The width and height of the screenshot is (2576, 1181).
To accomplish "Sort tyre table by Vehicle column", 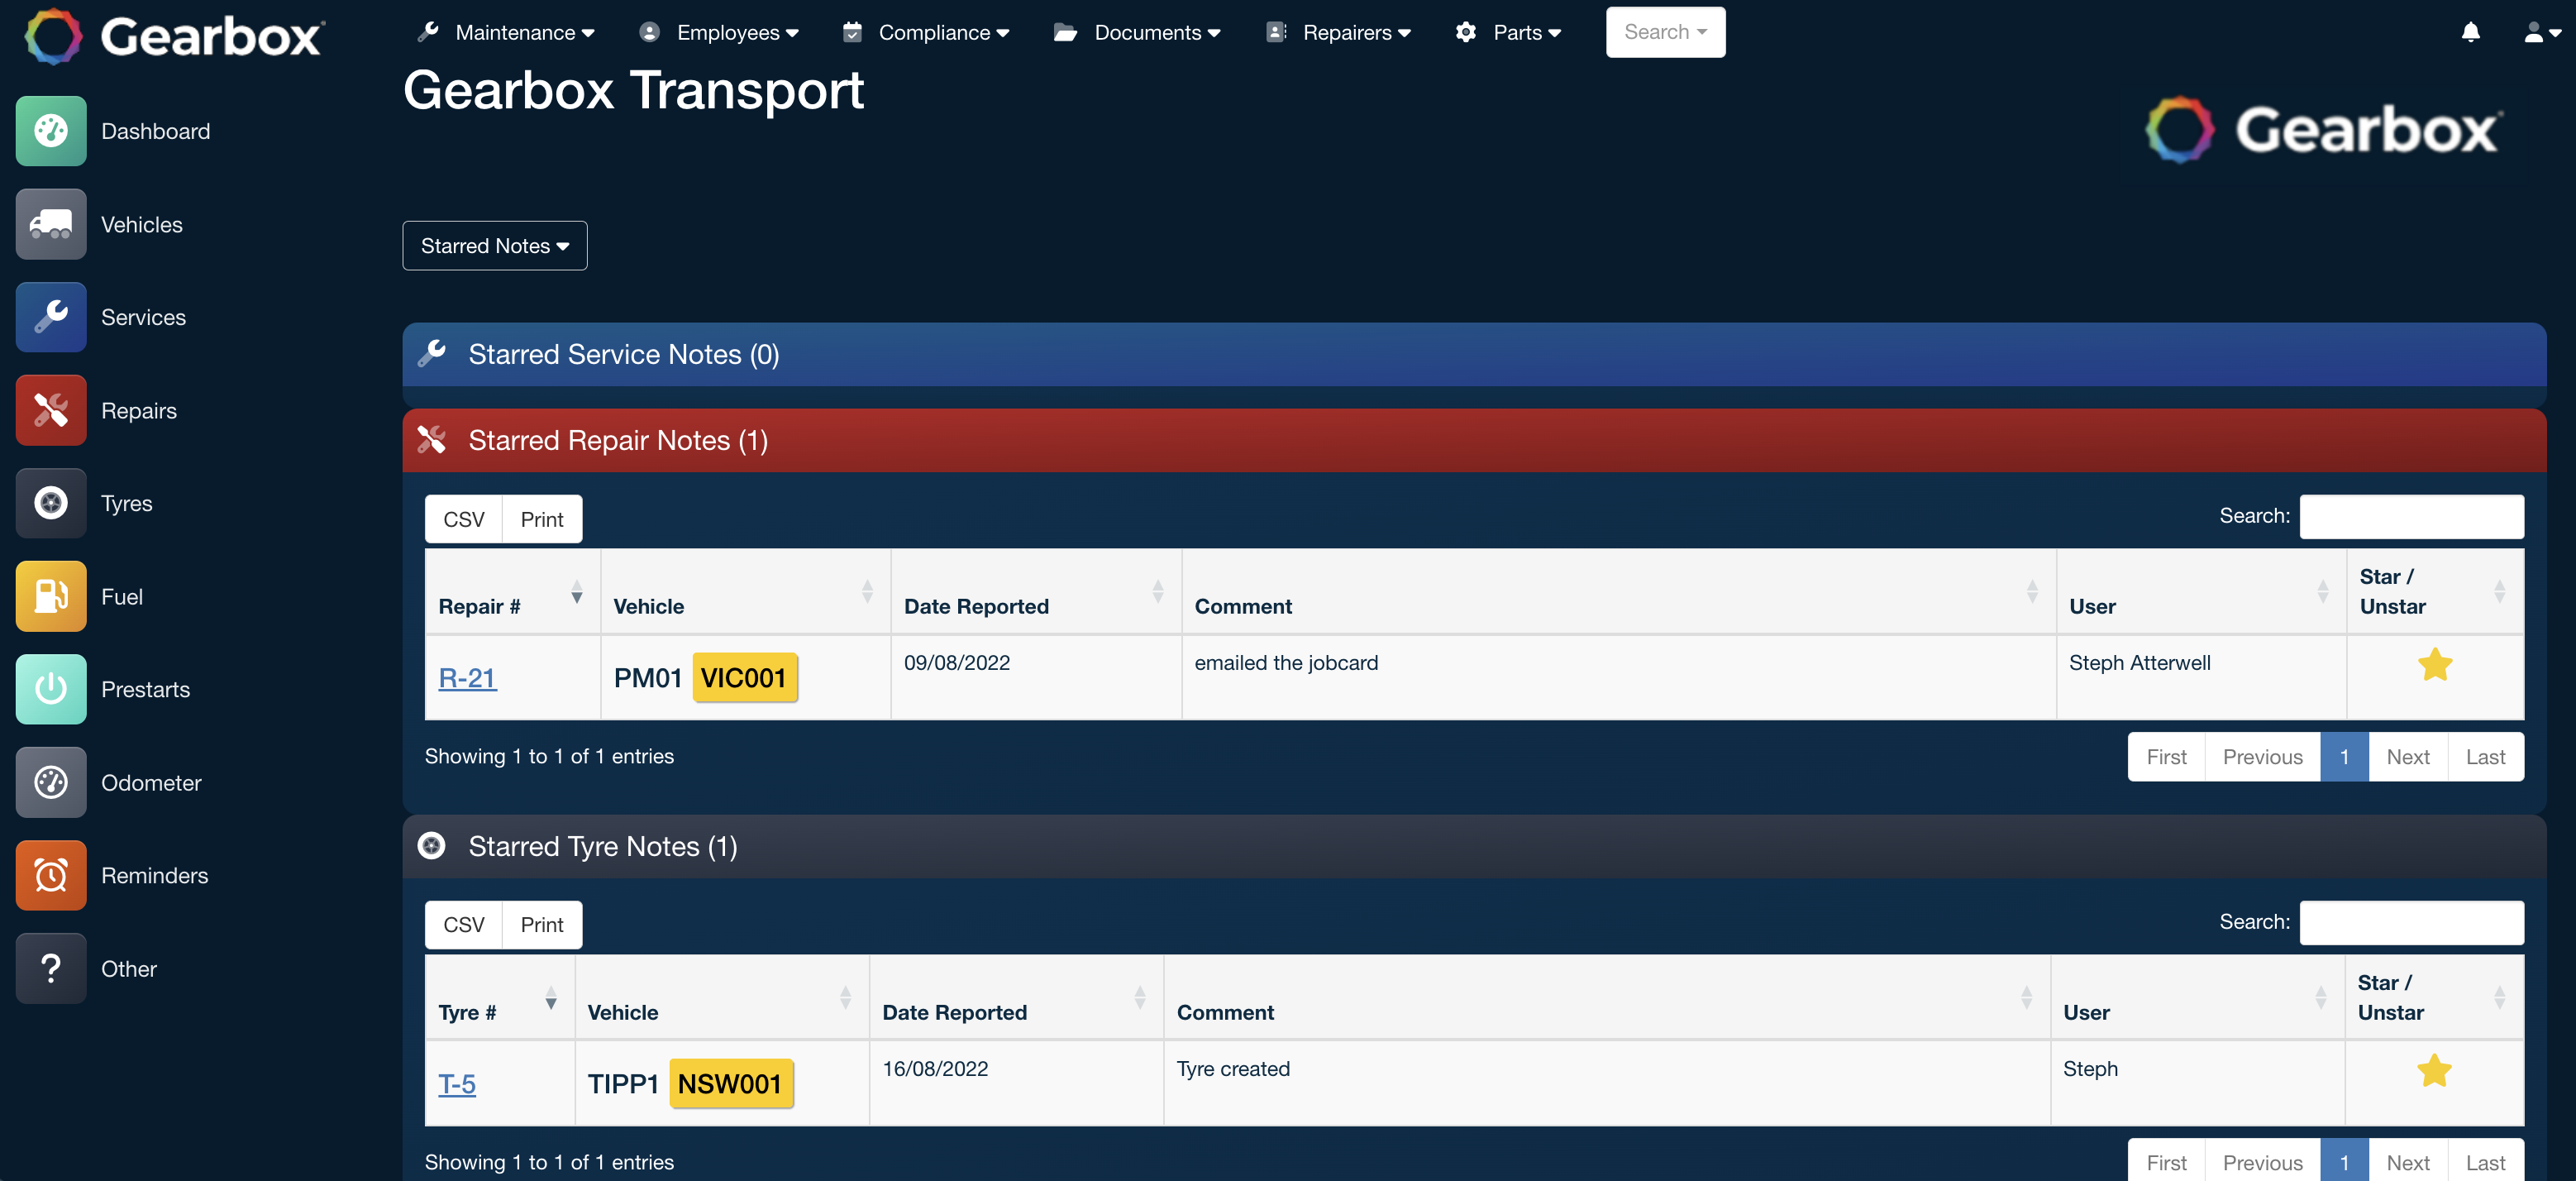I will point(721,997).
